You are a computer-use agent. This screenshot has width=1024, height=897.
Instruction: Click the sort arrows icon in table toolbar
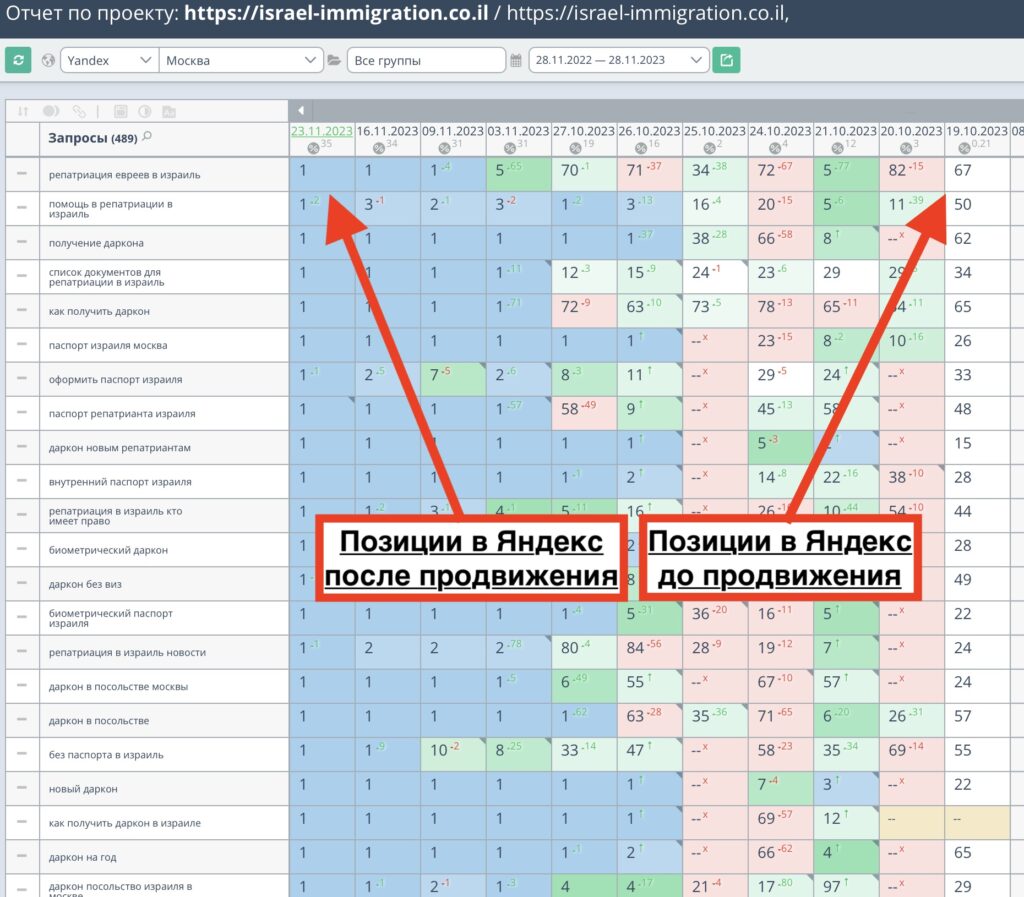point(23,112)
